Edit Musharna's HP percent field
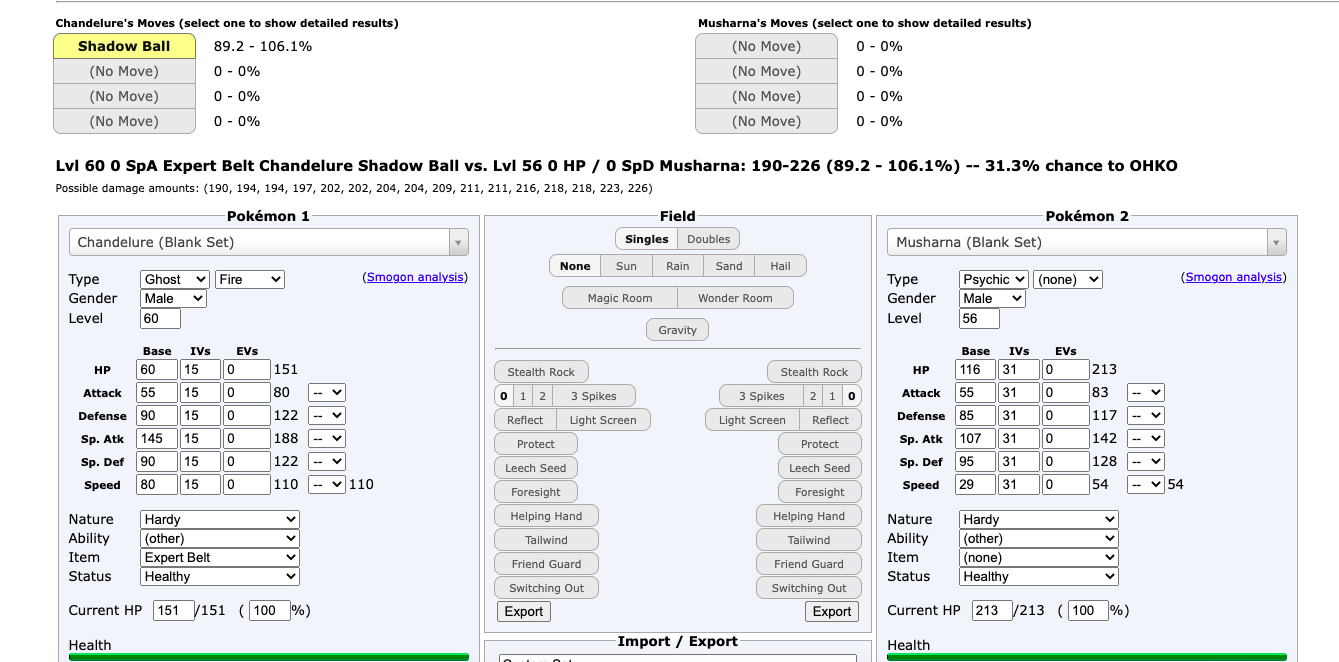The width and height of the screenshot is (1339, 662). pyautogui.click(x=1088, y=610)
